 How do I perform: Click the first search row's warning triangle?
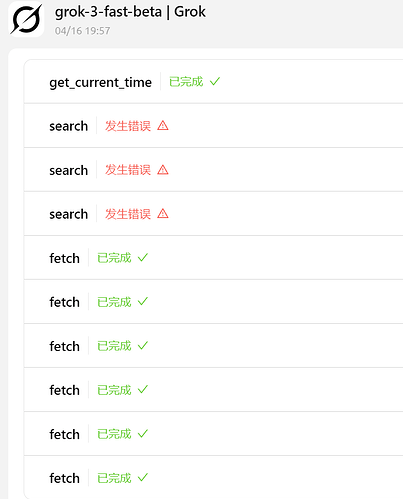[x=163, y=126]
